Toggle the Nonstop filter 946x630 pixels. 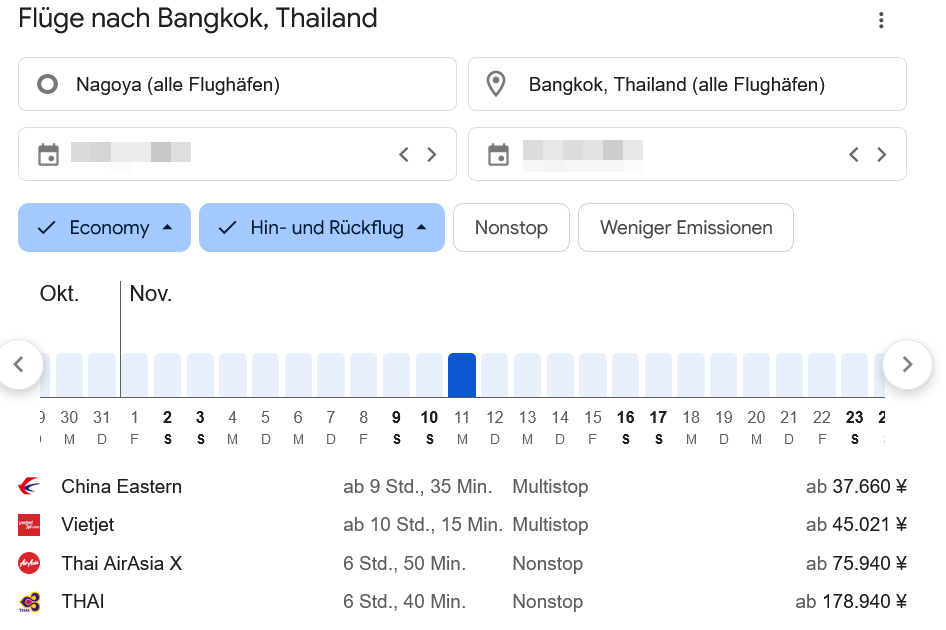[511, 227]
